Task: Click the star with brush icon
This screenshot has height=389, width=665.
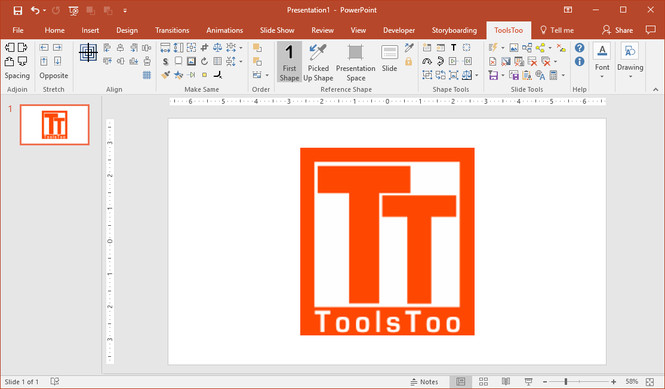Action: click(x=179, y=75)
